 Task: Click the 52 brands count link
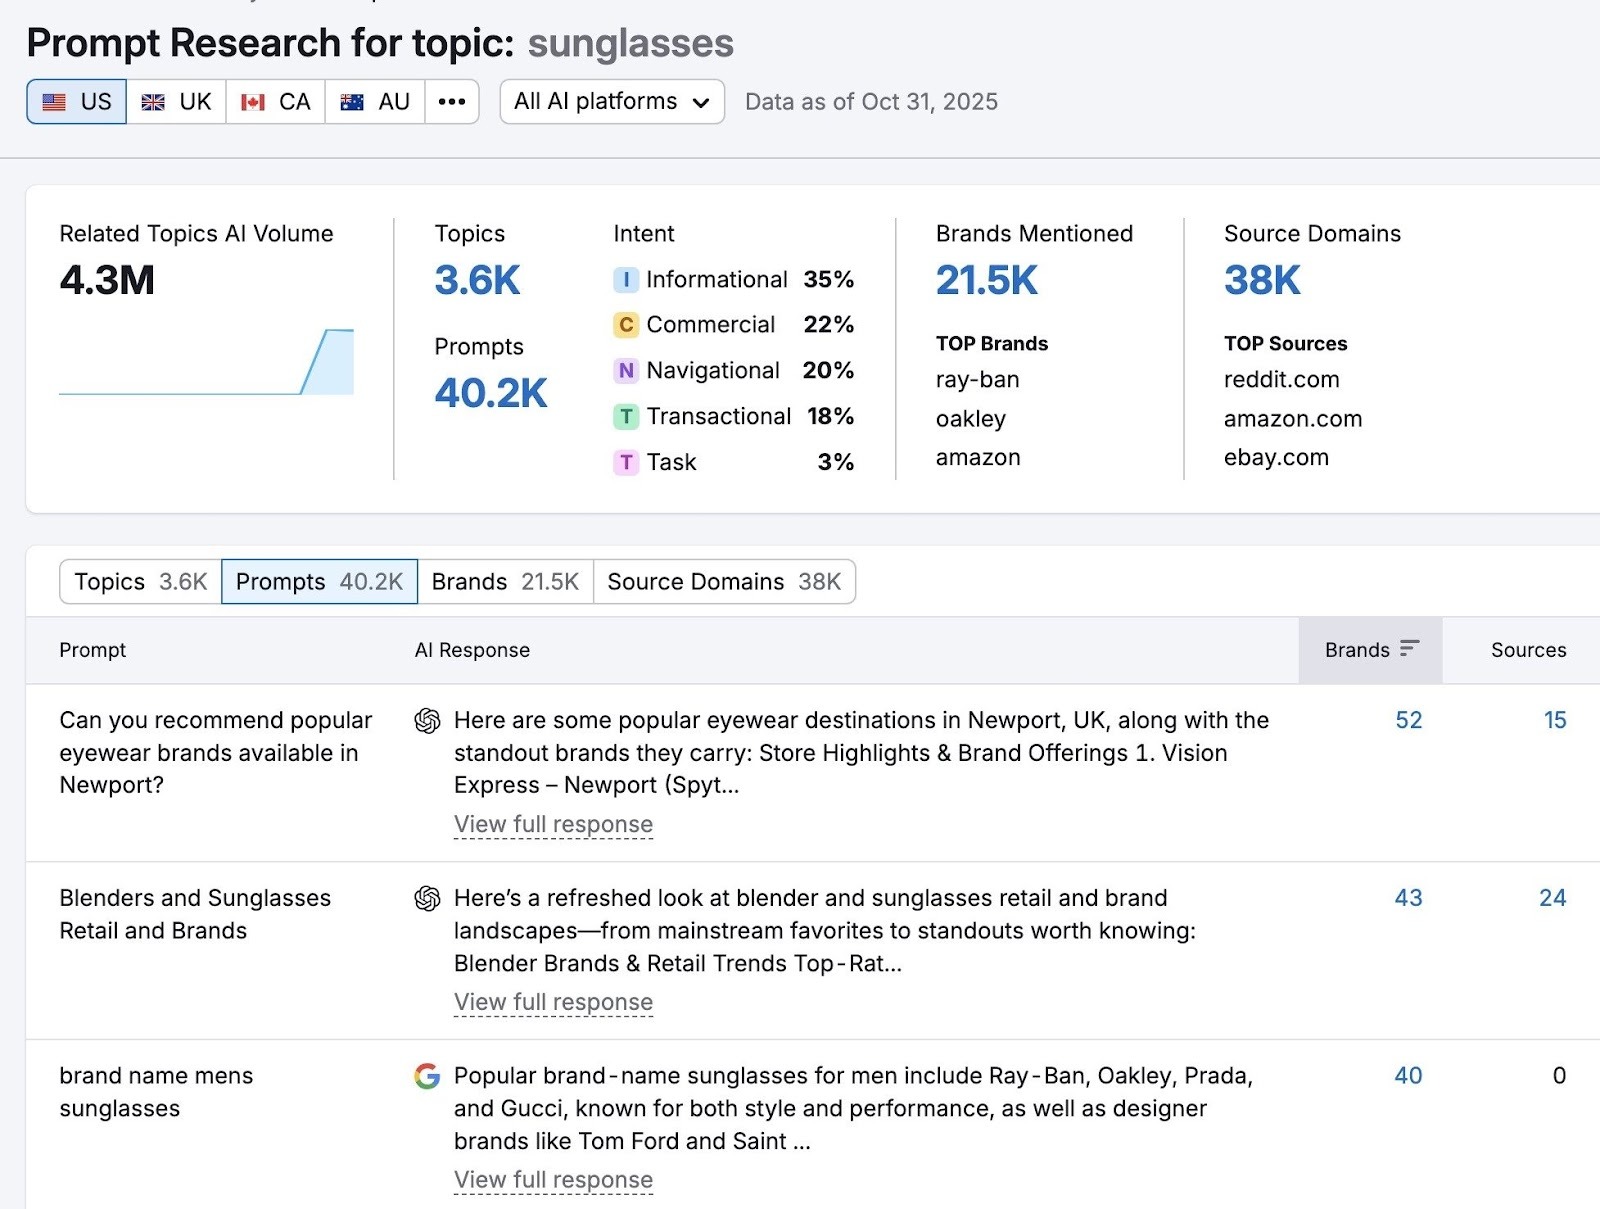coord(1408,720)
